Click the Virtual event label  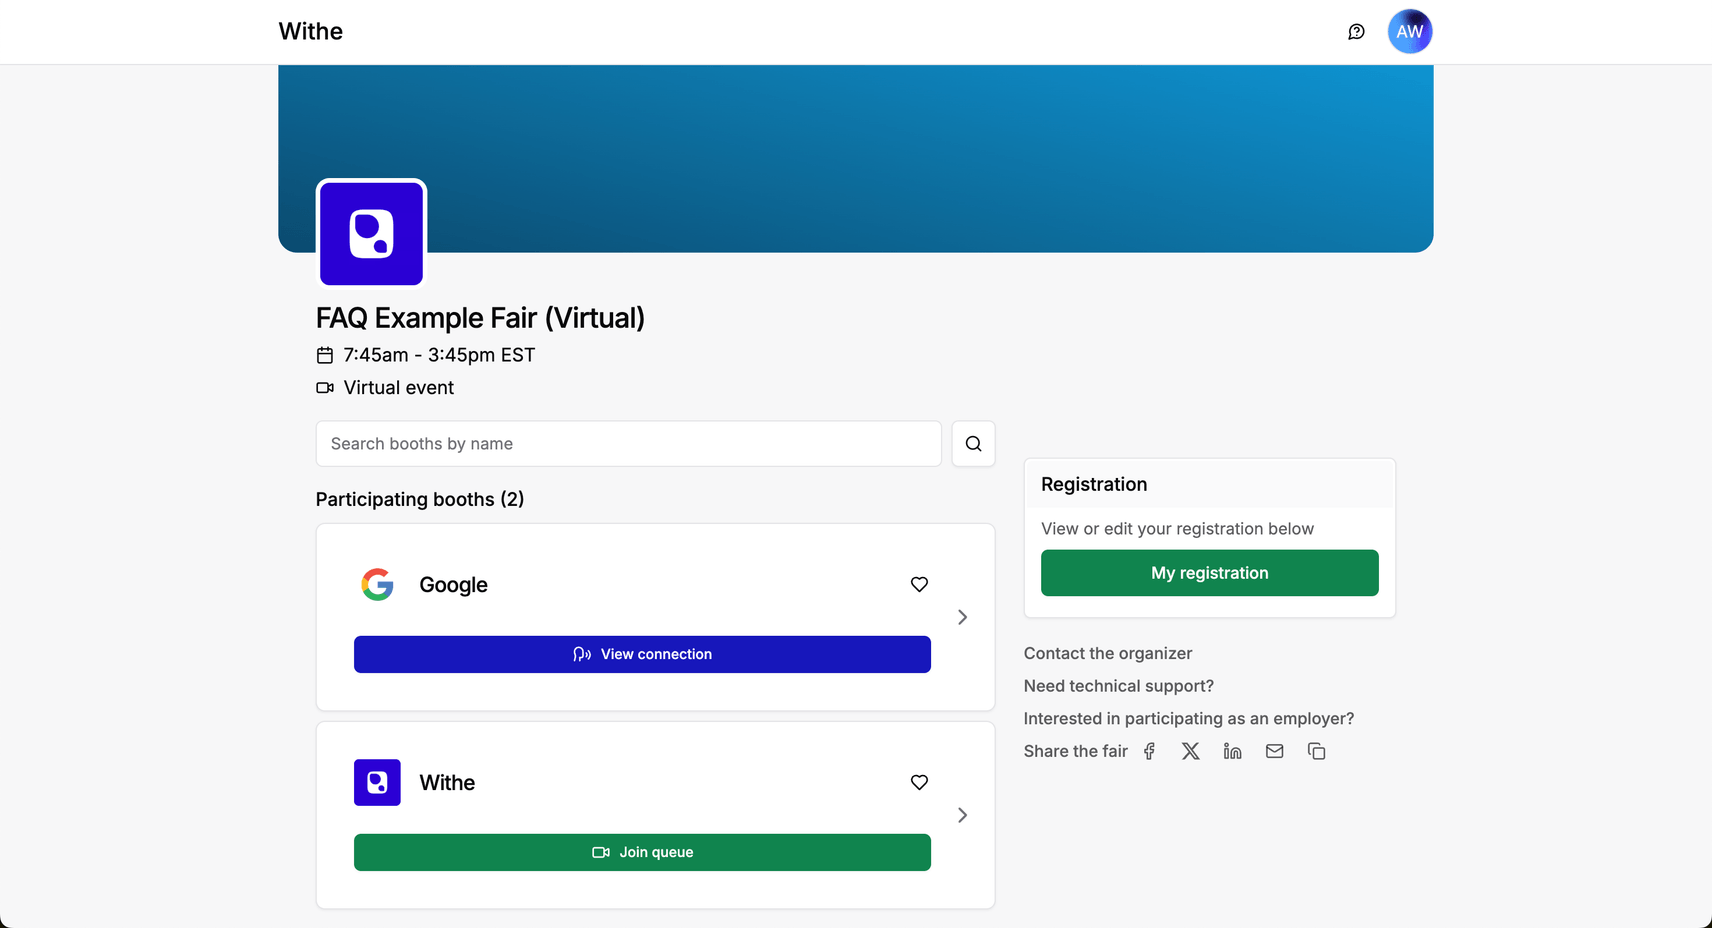[x=398, y=388]
